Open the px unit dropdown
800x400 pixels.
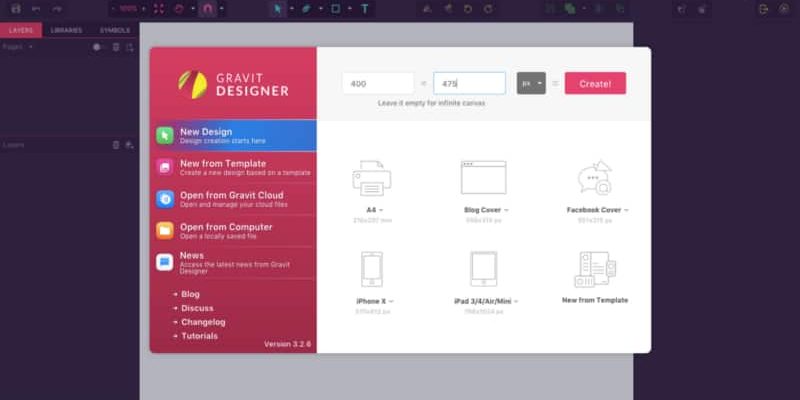tap(531, 83)
